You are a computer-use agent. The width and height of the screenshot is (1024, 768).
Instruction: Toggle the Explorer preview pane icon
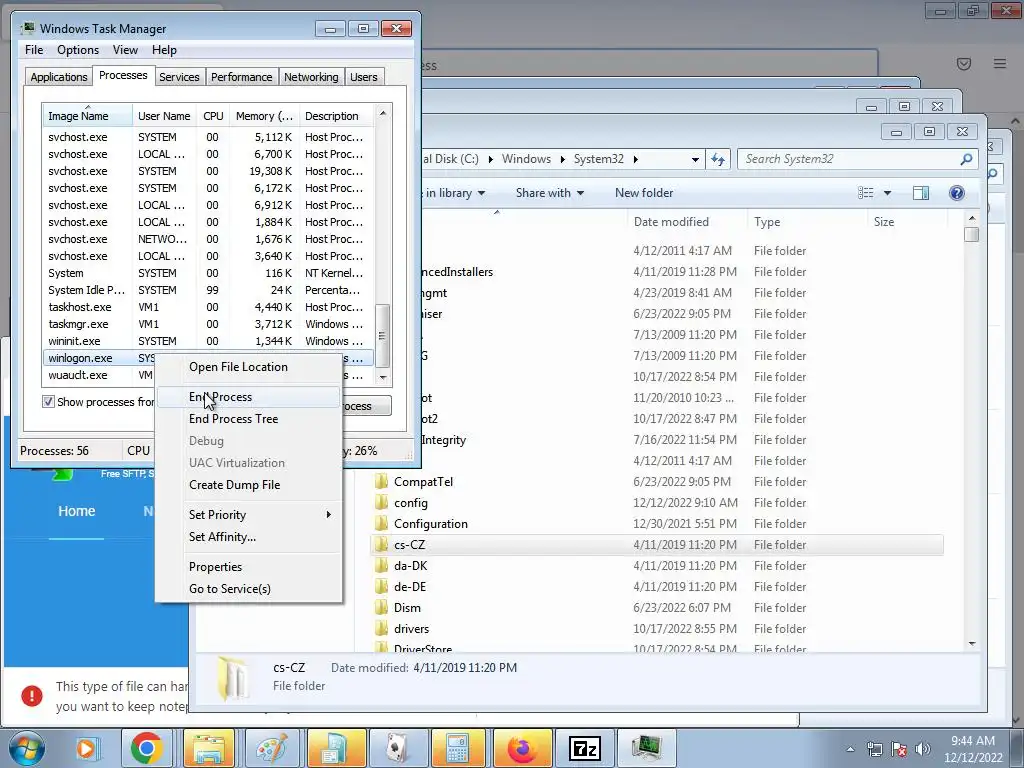921,193
